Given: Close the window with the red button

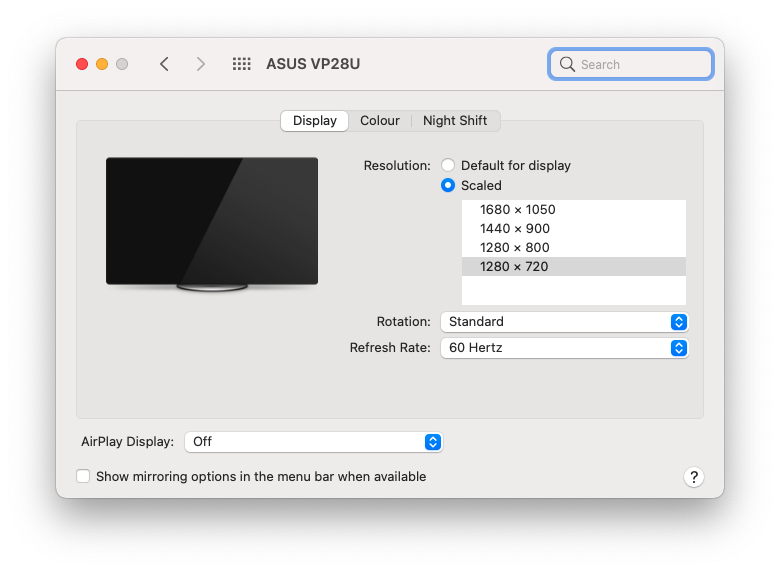Looking at the screenshot, I should pos(82,64).
